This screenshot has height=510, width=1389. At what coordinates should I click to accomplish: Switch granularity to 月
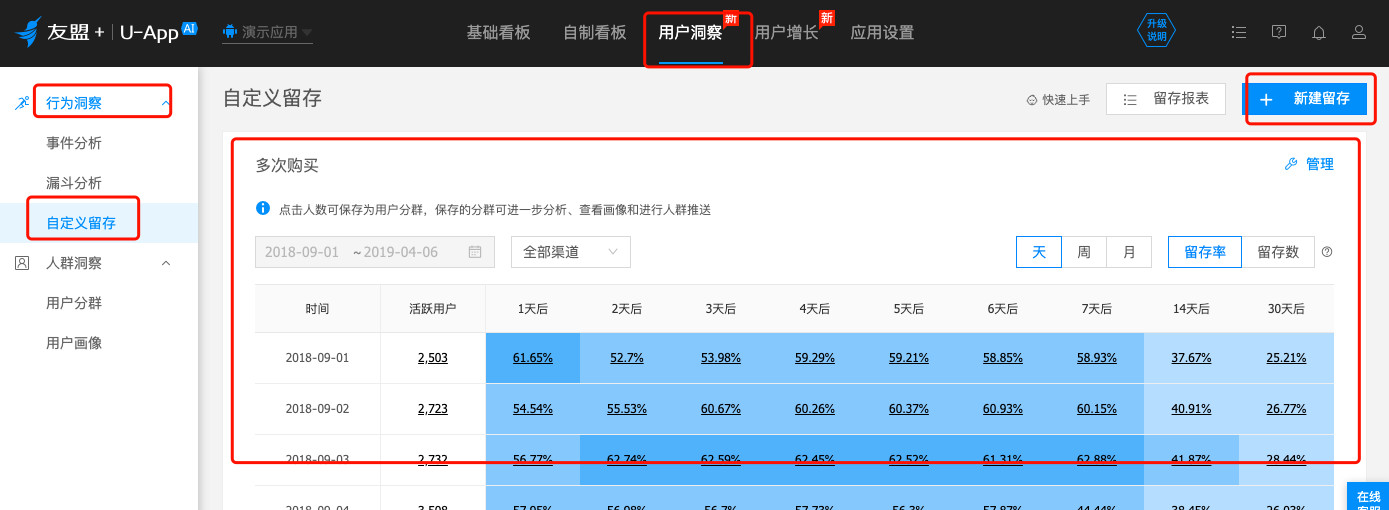point(1129,252)
